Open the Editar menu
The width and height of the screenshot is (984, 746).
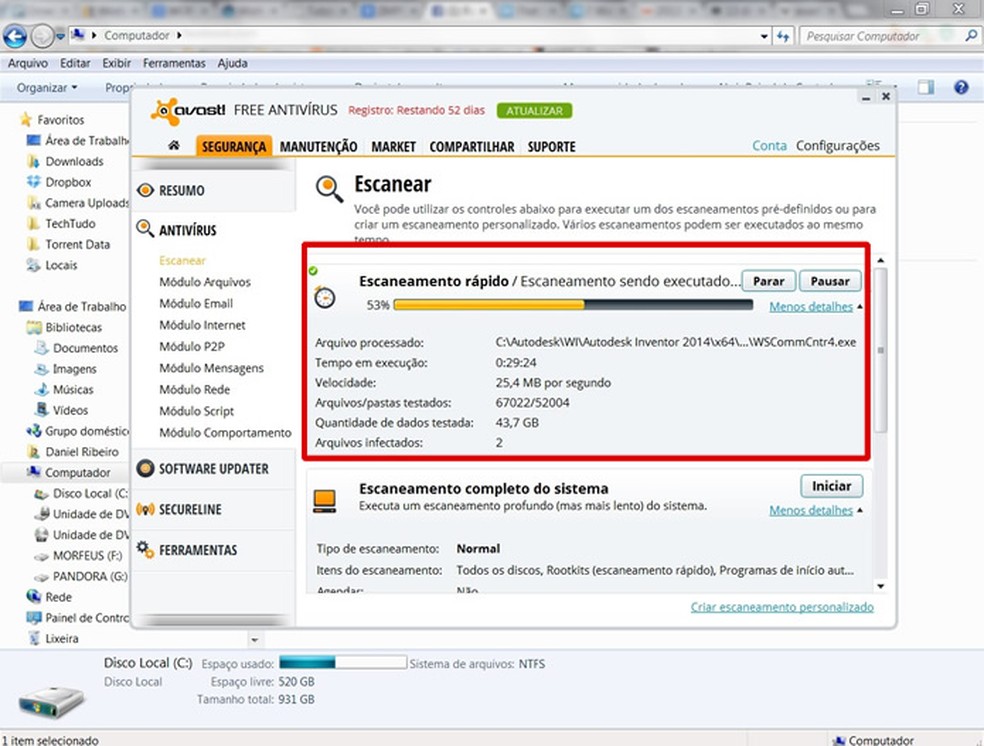(75, 63)
